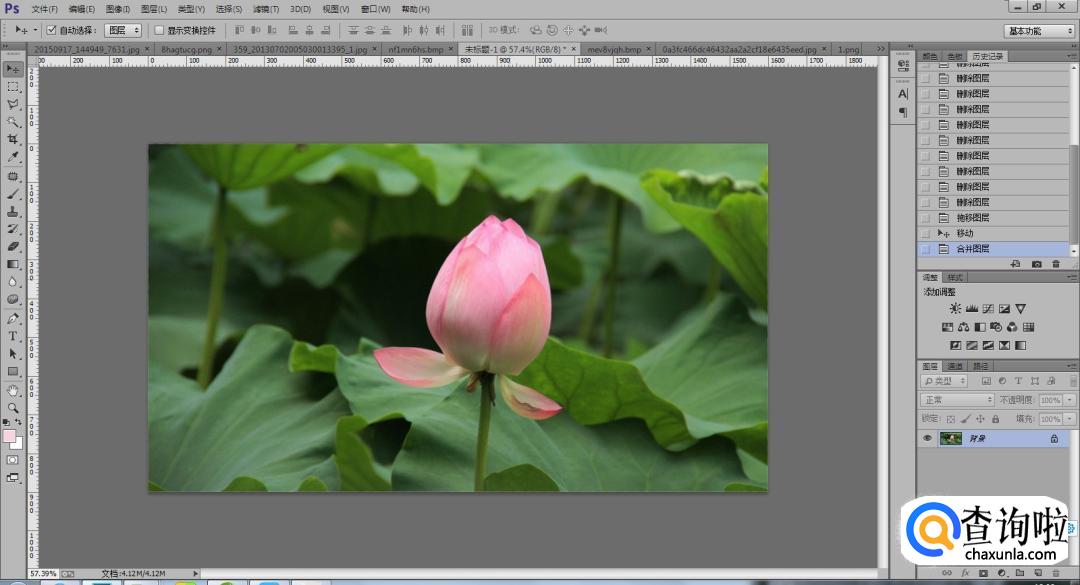This screenshot has height=585, width=1080.
Task: Click the history panel trash icon
Action: (1056, 264)
